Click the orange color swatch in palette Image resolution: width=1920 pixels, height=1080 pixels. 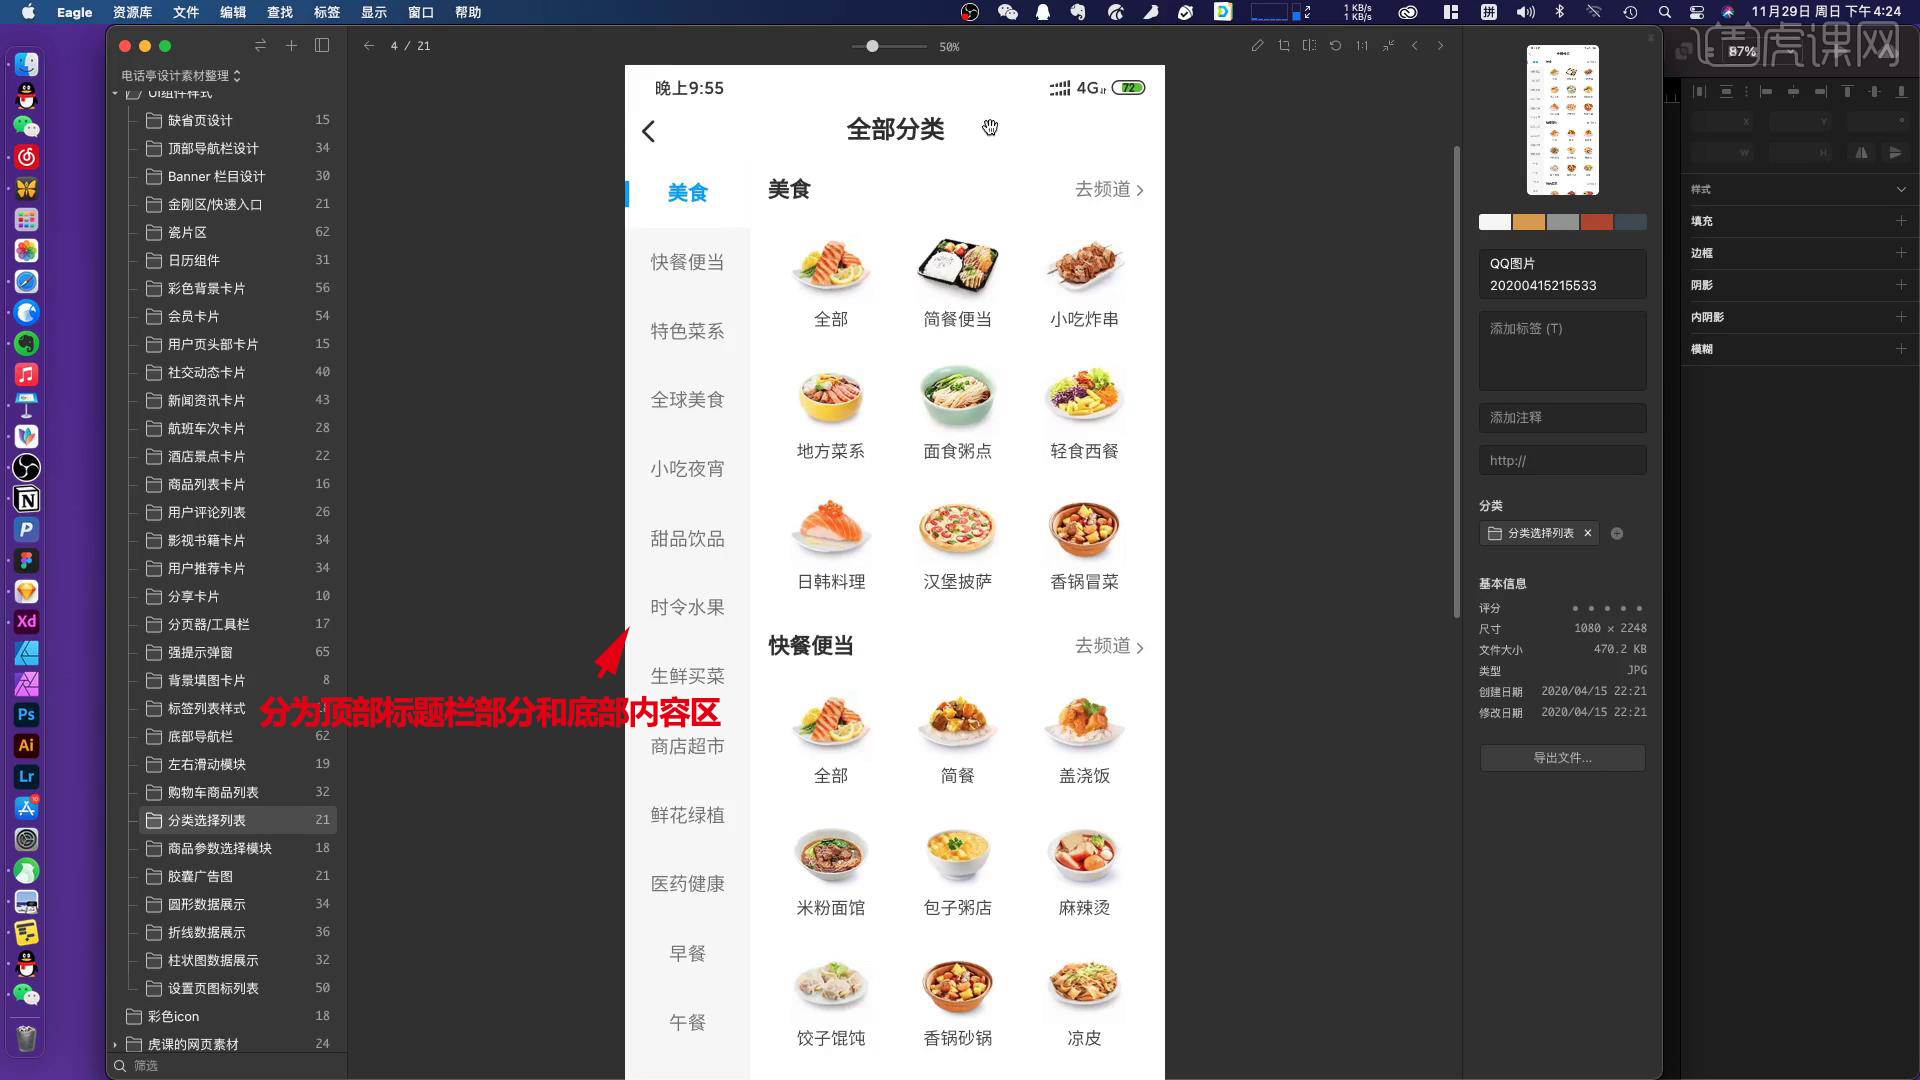1529,222
